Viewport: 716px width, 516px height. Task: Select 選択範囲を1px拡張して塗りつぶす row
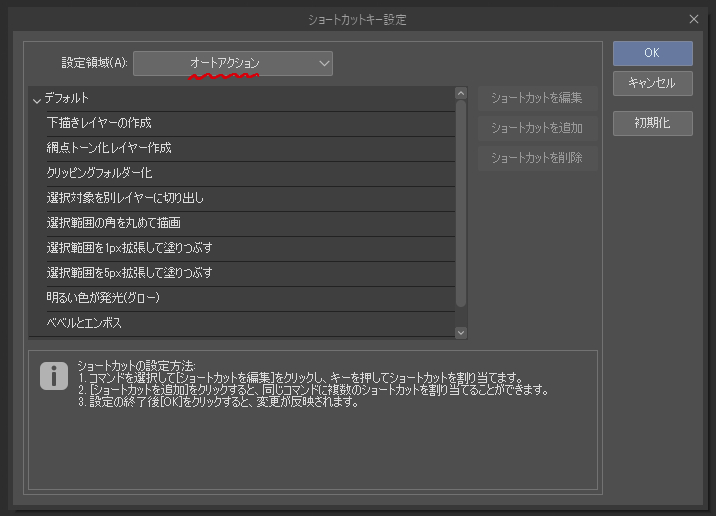[x=250, y=248]
